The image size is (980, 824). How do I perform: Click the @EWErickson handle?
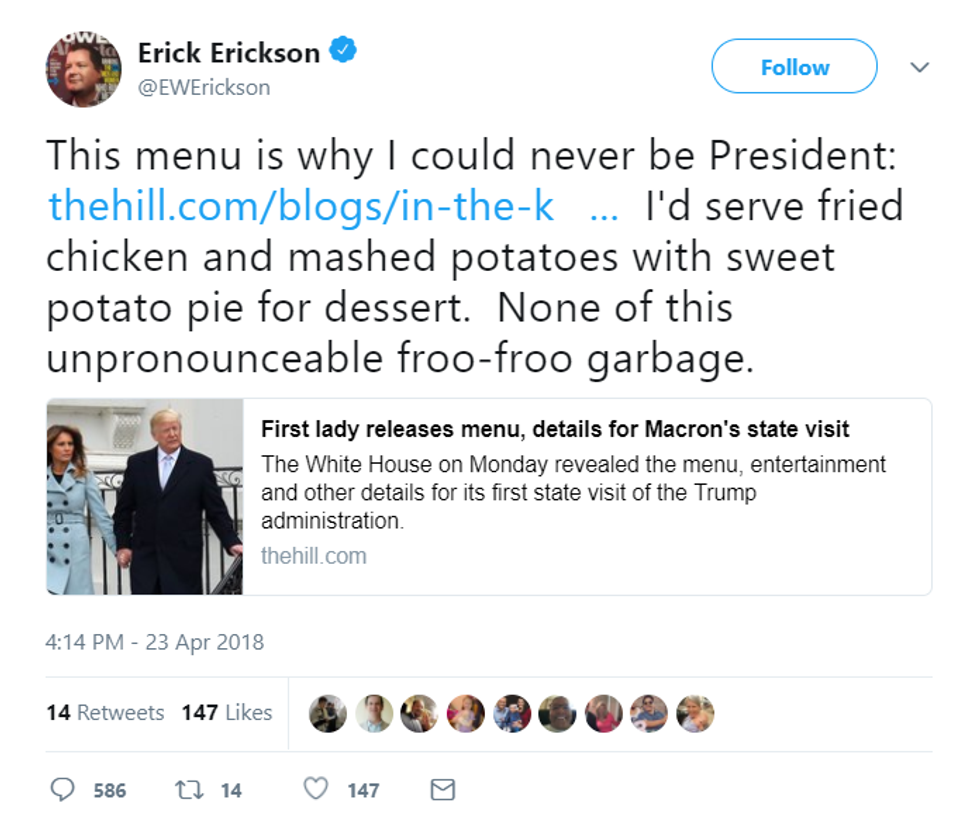(204, 88)
